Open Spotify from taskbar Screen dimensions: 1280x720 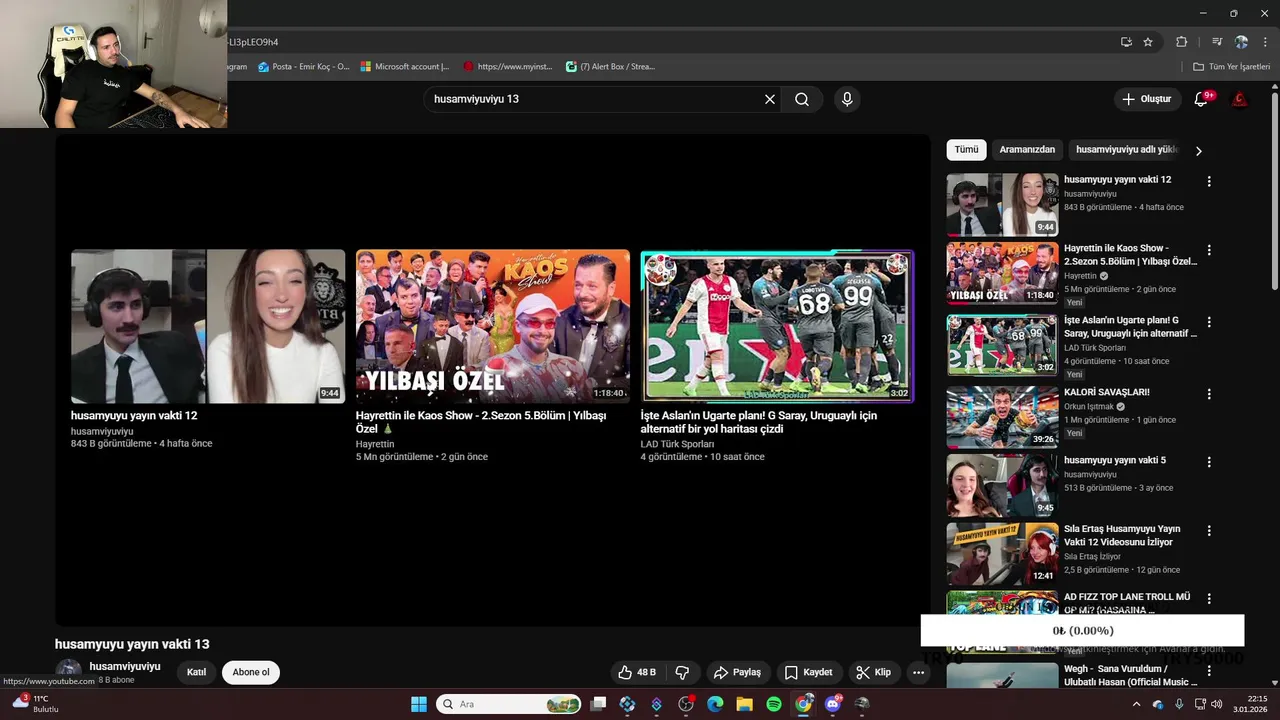coord(774,704)
